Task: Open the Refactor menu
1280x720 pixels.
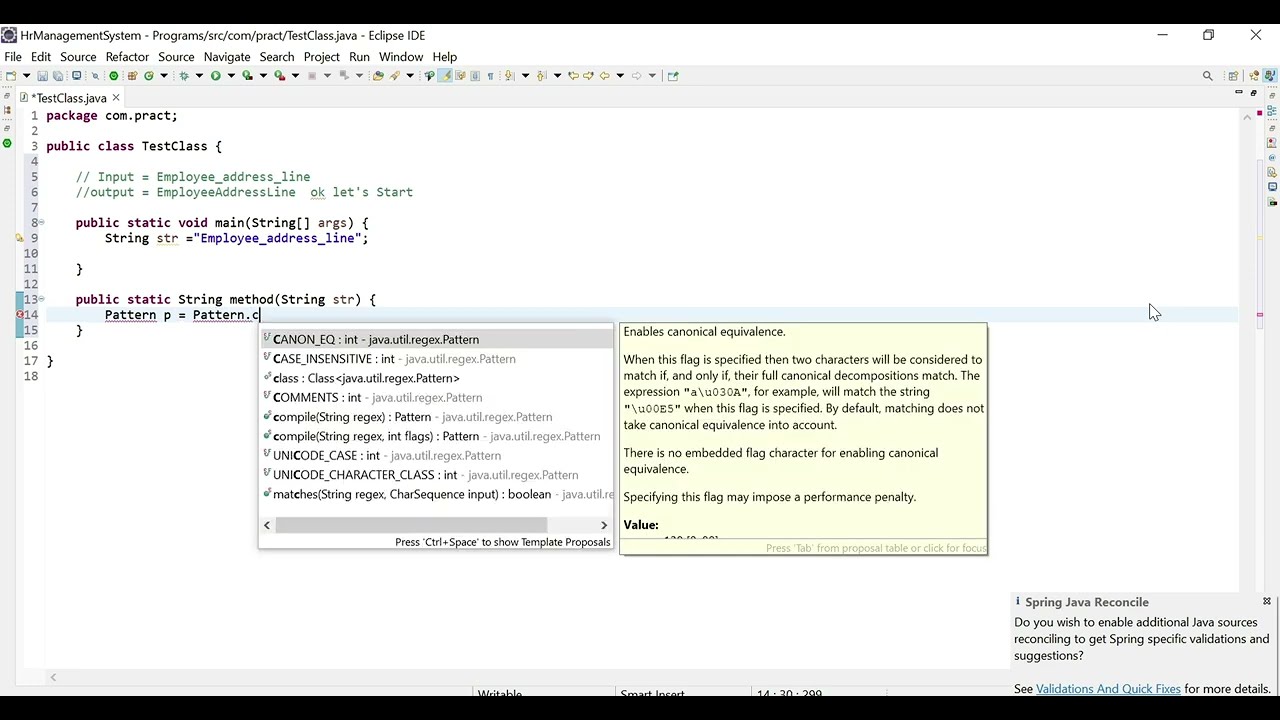Action: click(x=127, y=57)
